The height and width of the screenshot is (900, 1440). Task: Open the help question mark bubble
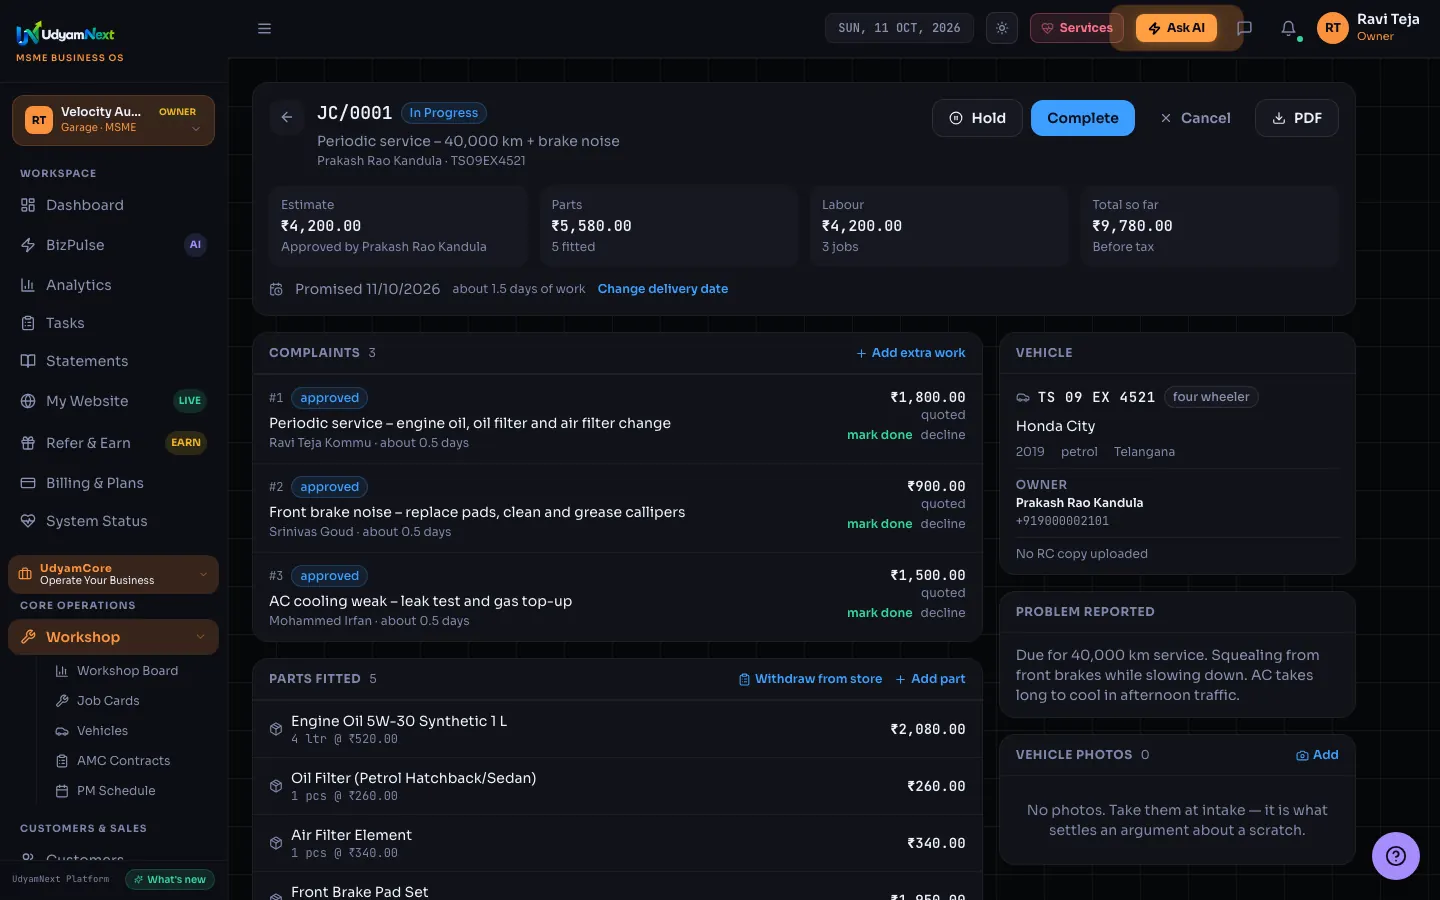[1396, 856]
